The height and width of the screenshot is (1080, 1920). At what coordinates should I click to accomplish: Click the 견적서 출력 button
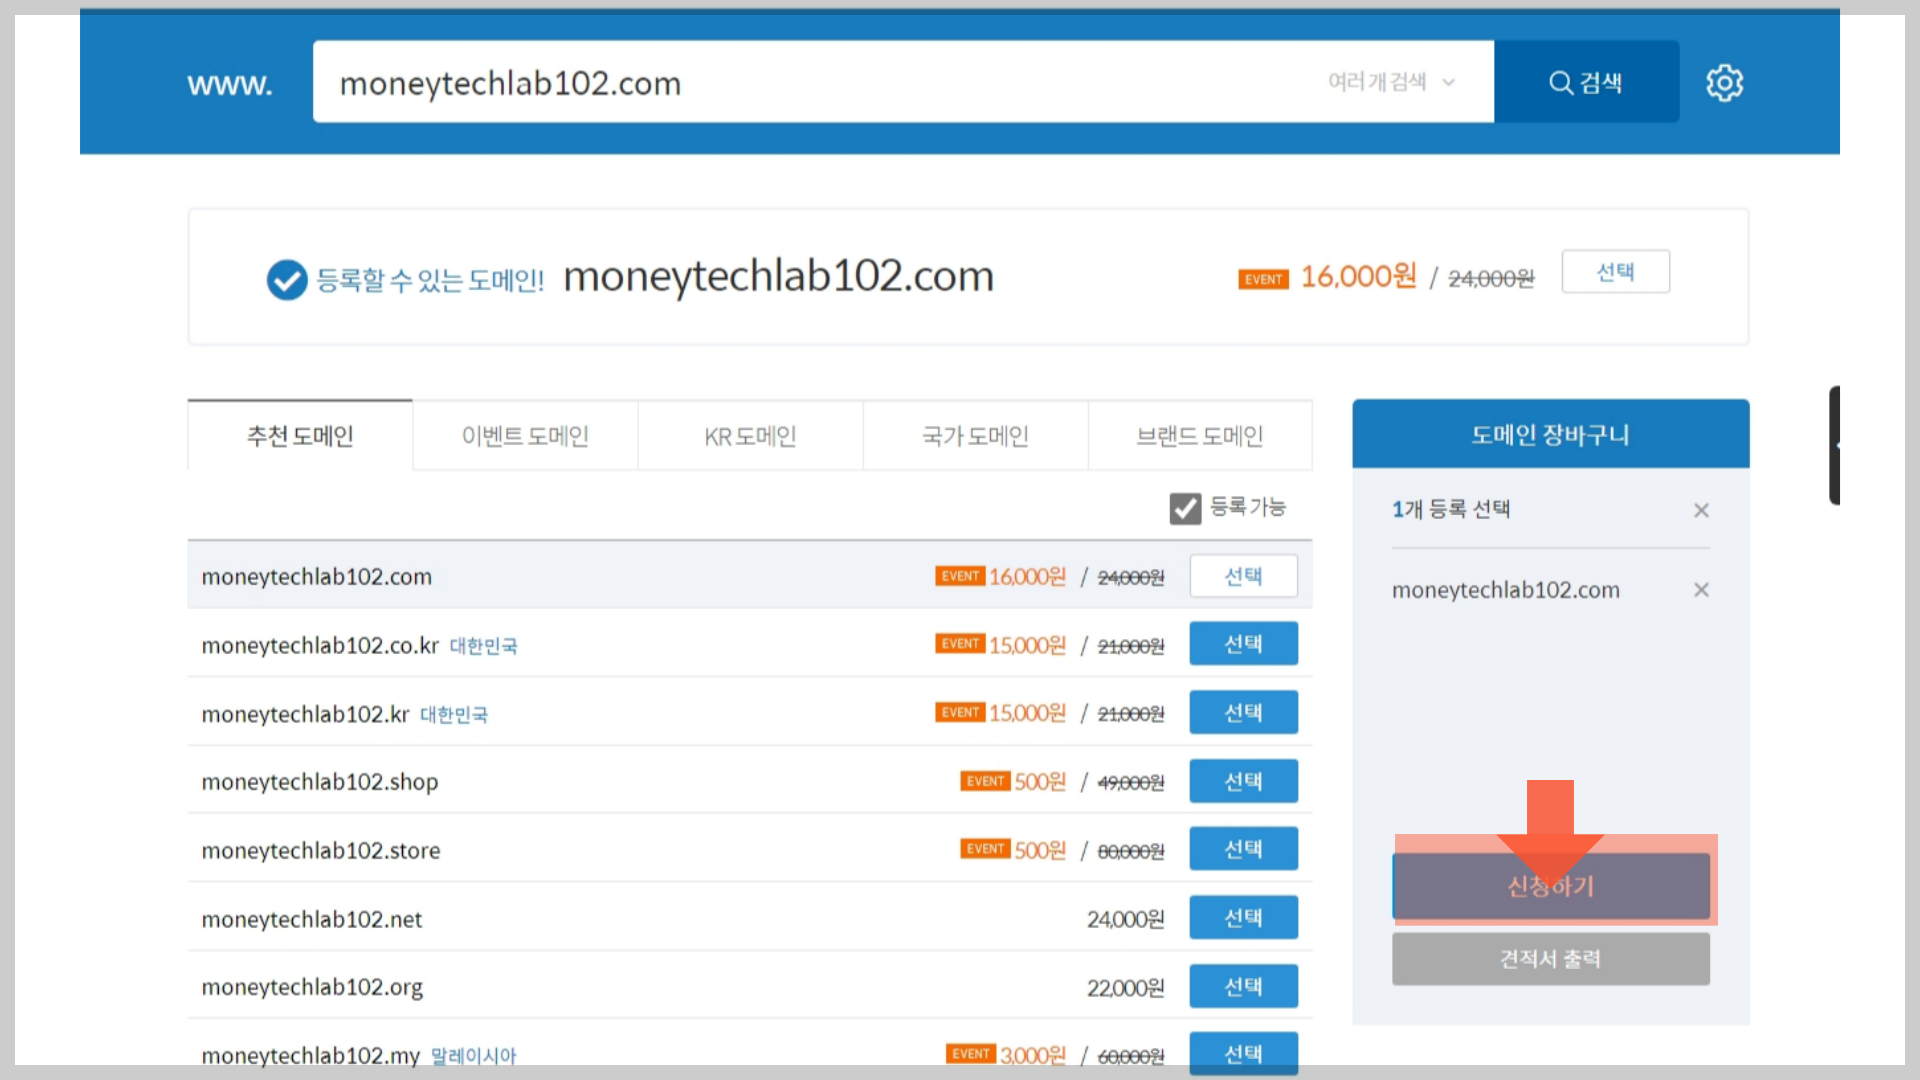click(1550, 959)
